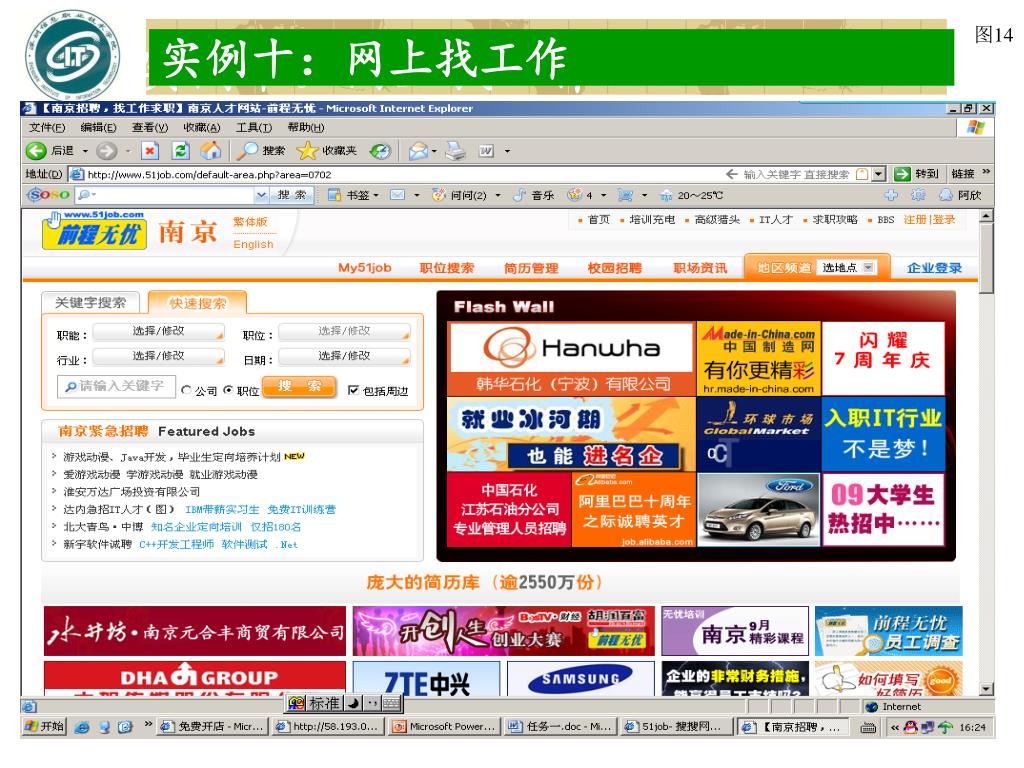The image size is (1024, 768).
Task: Click the page scrollbar down arrow
Action: [x=986, y=689]
